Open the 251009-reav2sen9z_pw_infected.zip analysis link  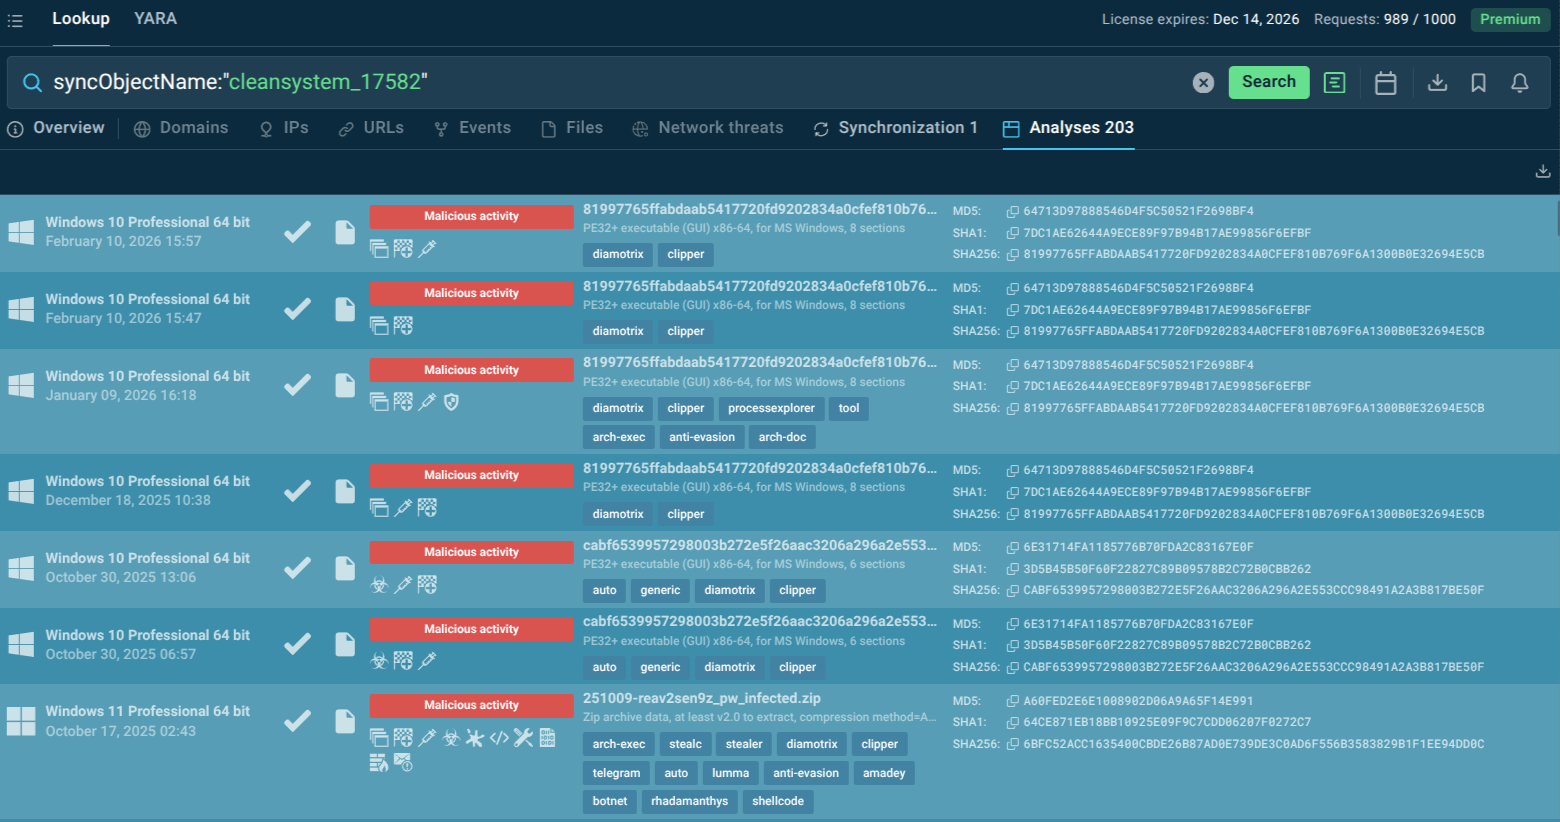[x=702, y=698]
